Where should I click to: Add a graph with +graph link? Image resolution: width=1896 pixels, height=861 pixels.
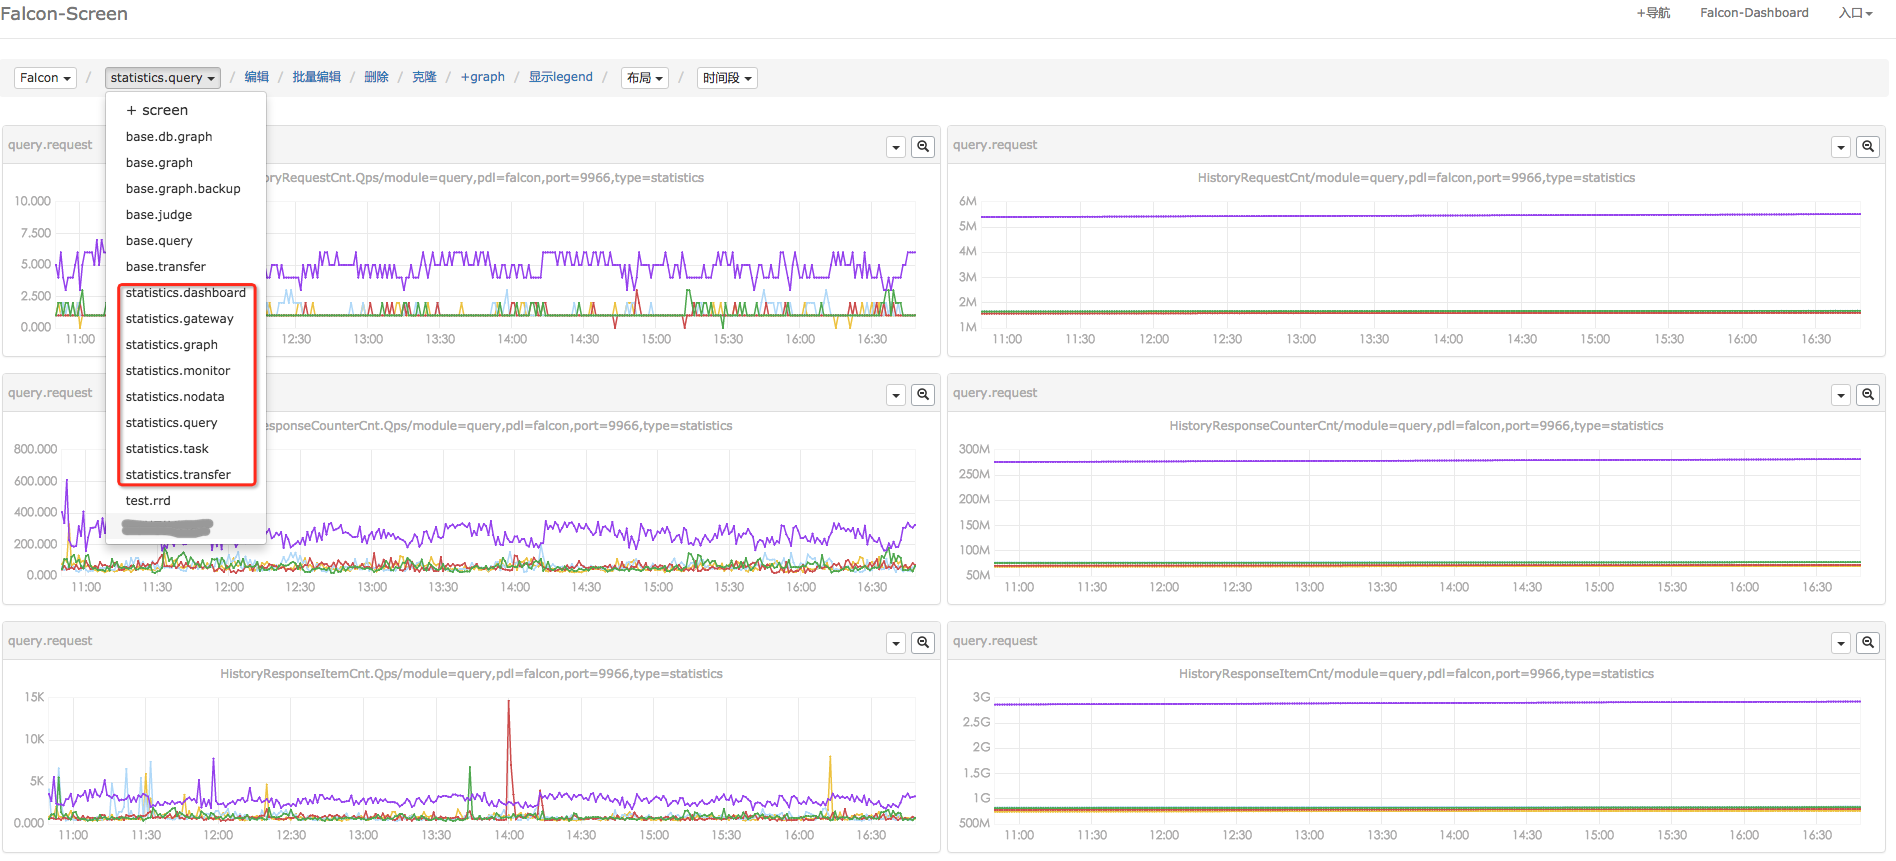(x=482, y=77)
